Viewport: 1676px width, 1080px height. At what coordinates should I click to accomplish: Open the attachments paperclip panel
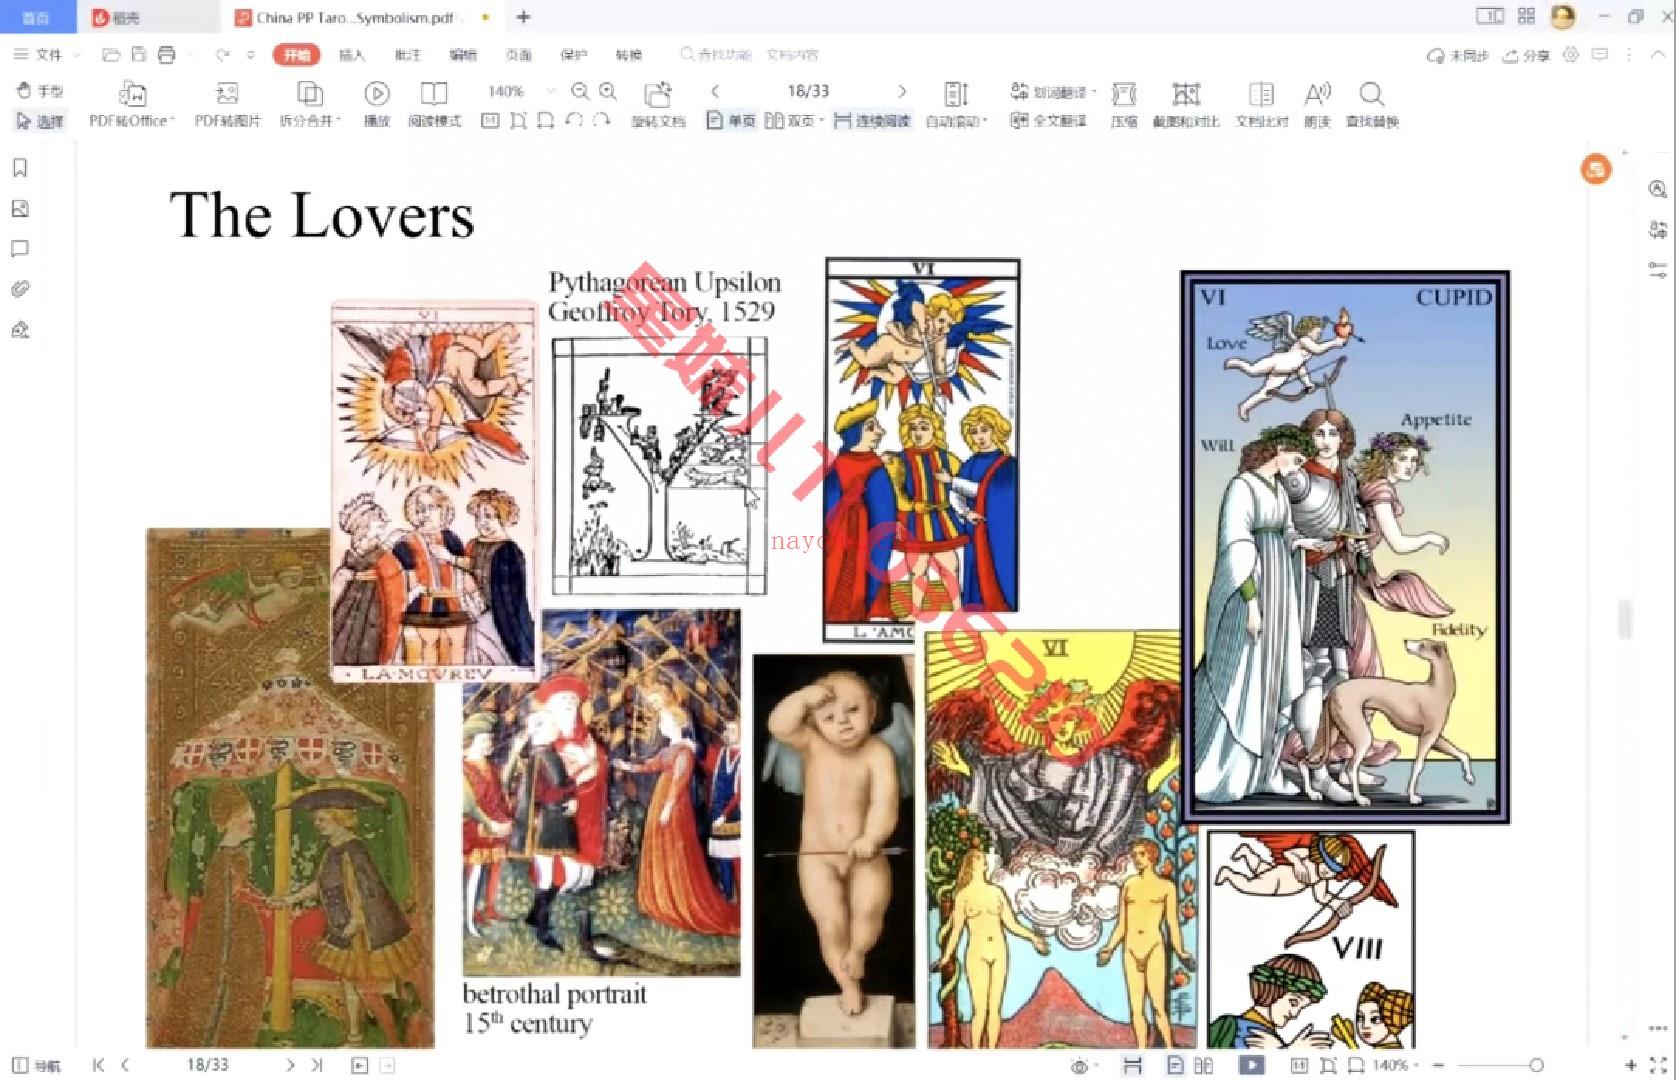(x=20, y=289)
